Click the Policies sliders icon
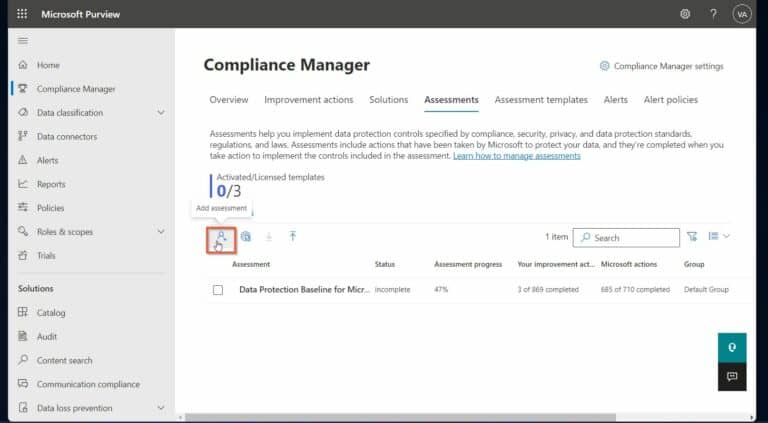 [23, 208]
